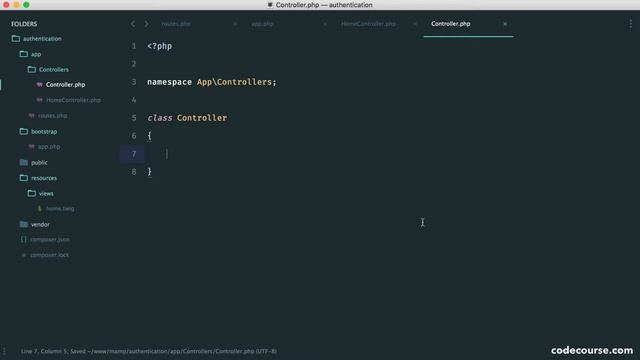The height and width of the screenshot is (360, 640).
Task: Go forward with the right tab arrow
Action: point(147,24)
